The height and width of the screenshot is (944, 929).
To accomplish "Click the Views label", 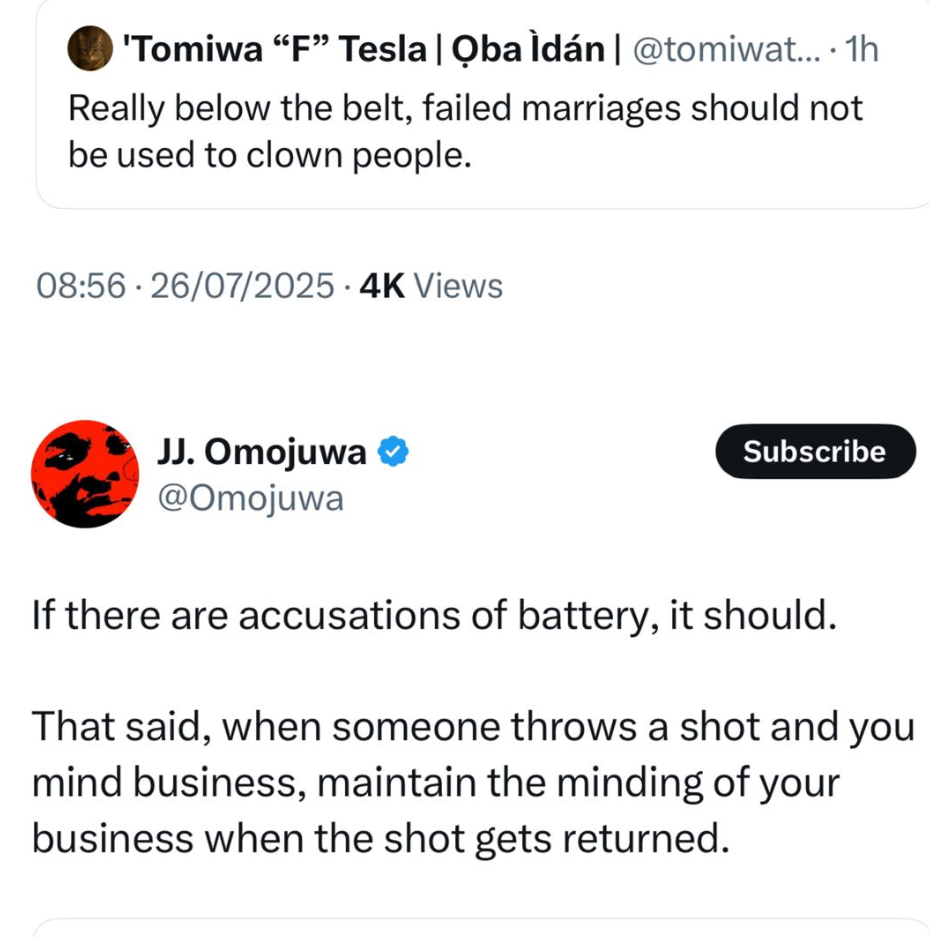I will [457, 287].
